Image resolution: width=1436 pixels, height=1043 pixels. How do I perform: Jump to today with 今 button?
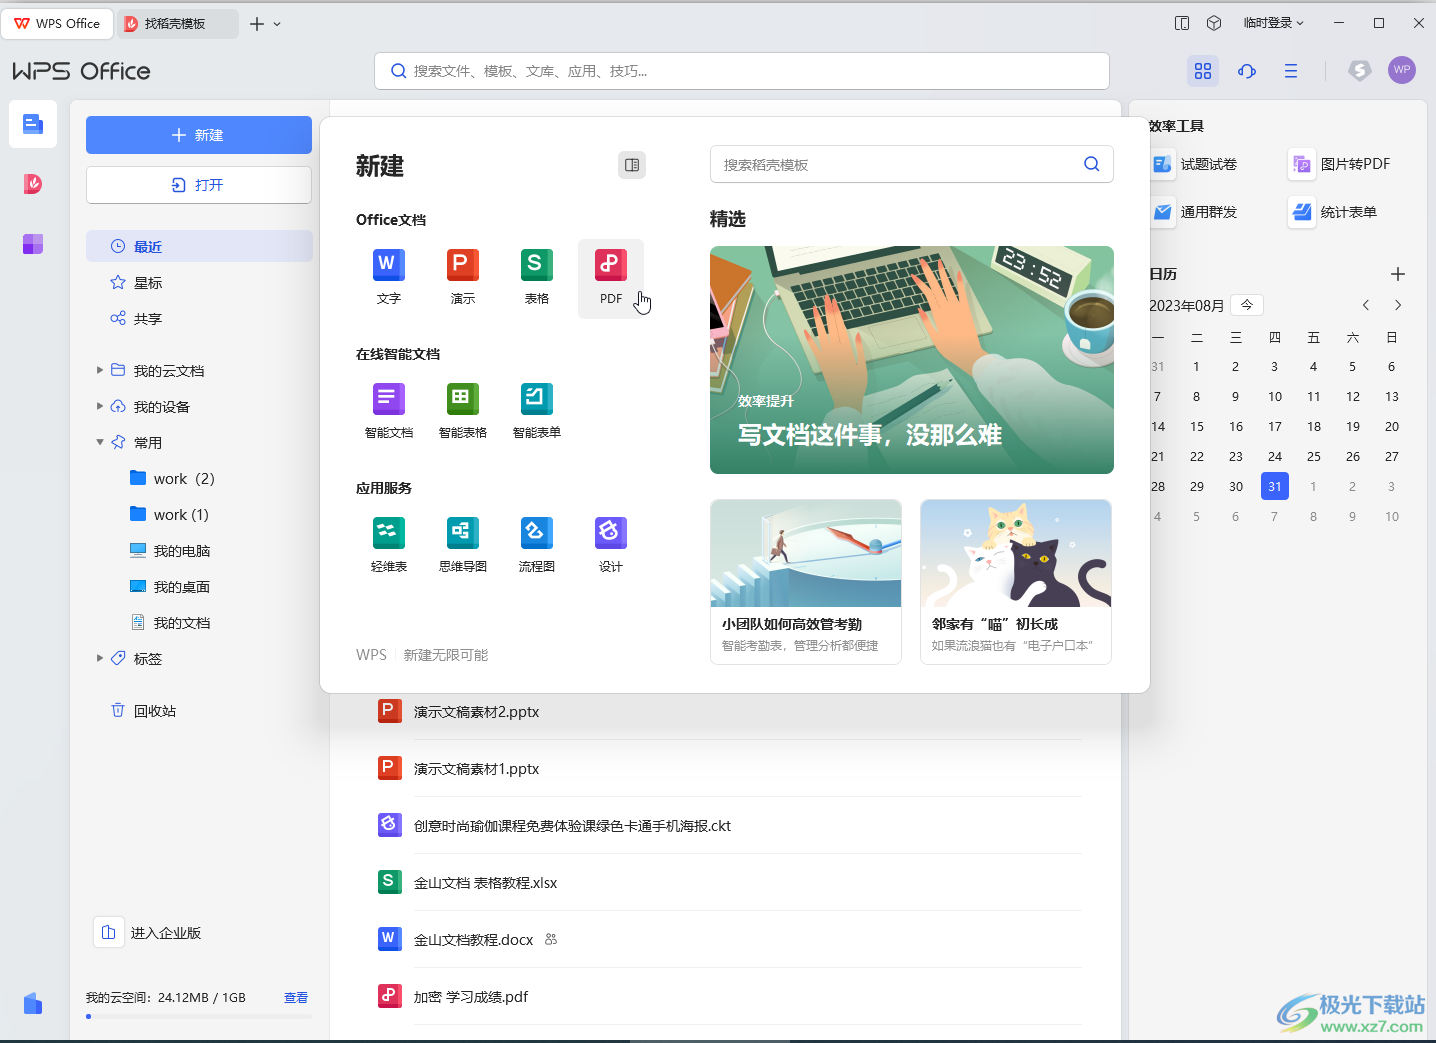tap(1247, 305)
